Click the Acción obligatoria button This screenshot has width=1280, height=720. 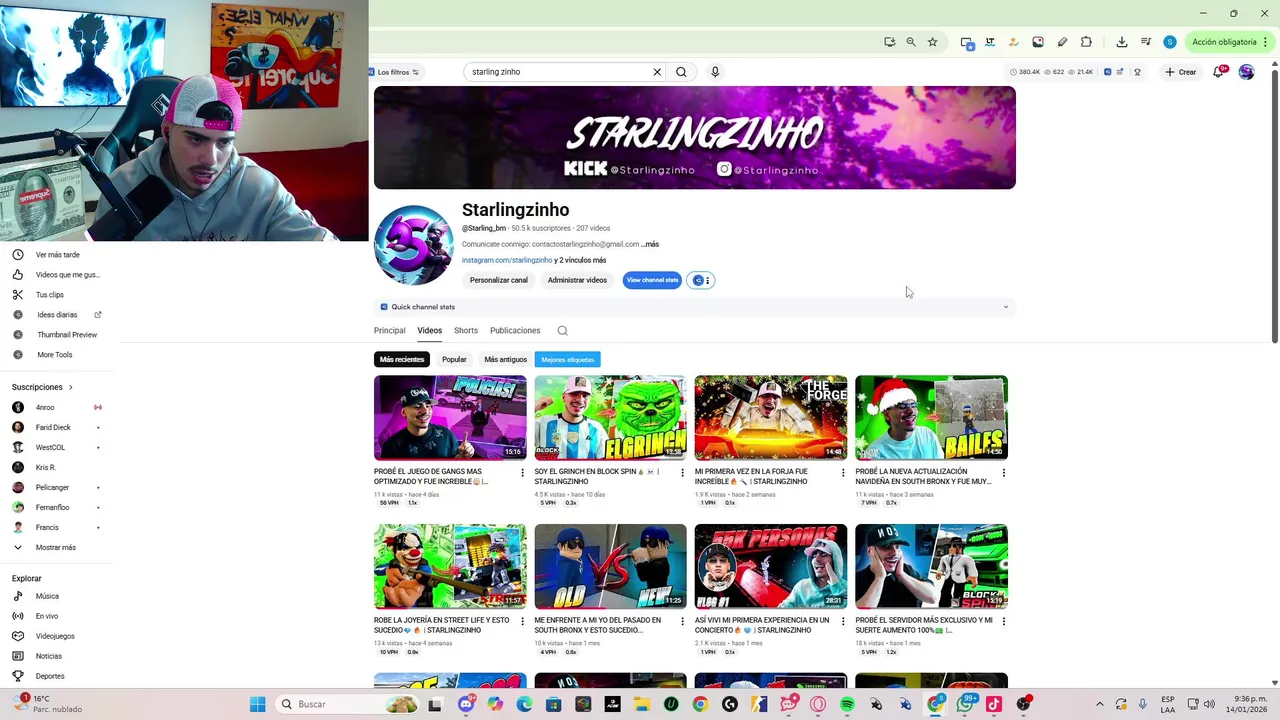[1229, 42]
